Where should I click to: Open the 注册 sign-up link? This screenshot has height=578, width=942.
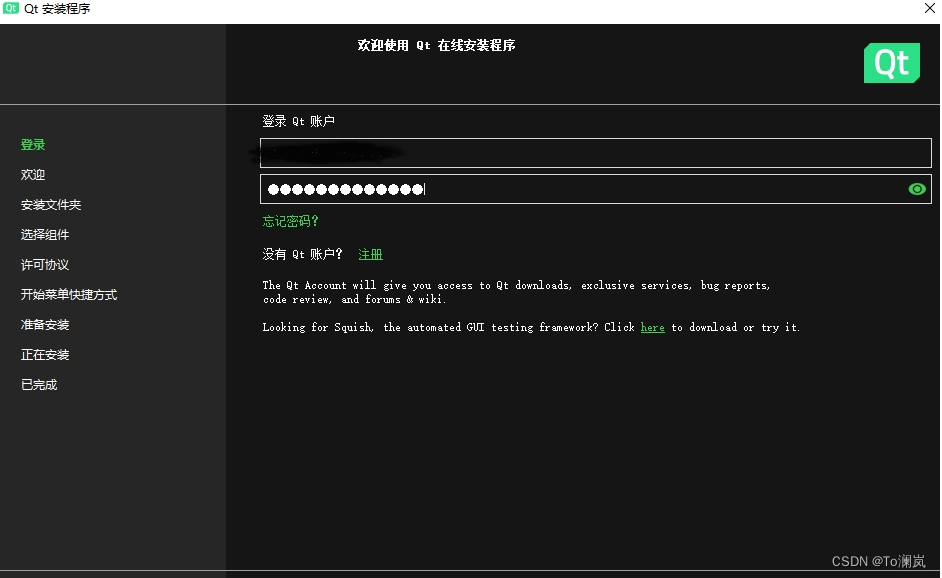(370, 254)
